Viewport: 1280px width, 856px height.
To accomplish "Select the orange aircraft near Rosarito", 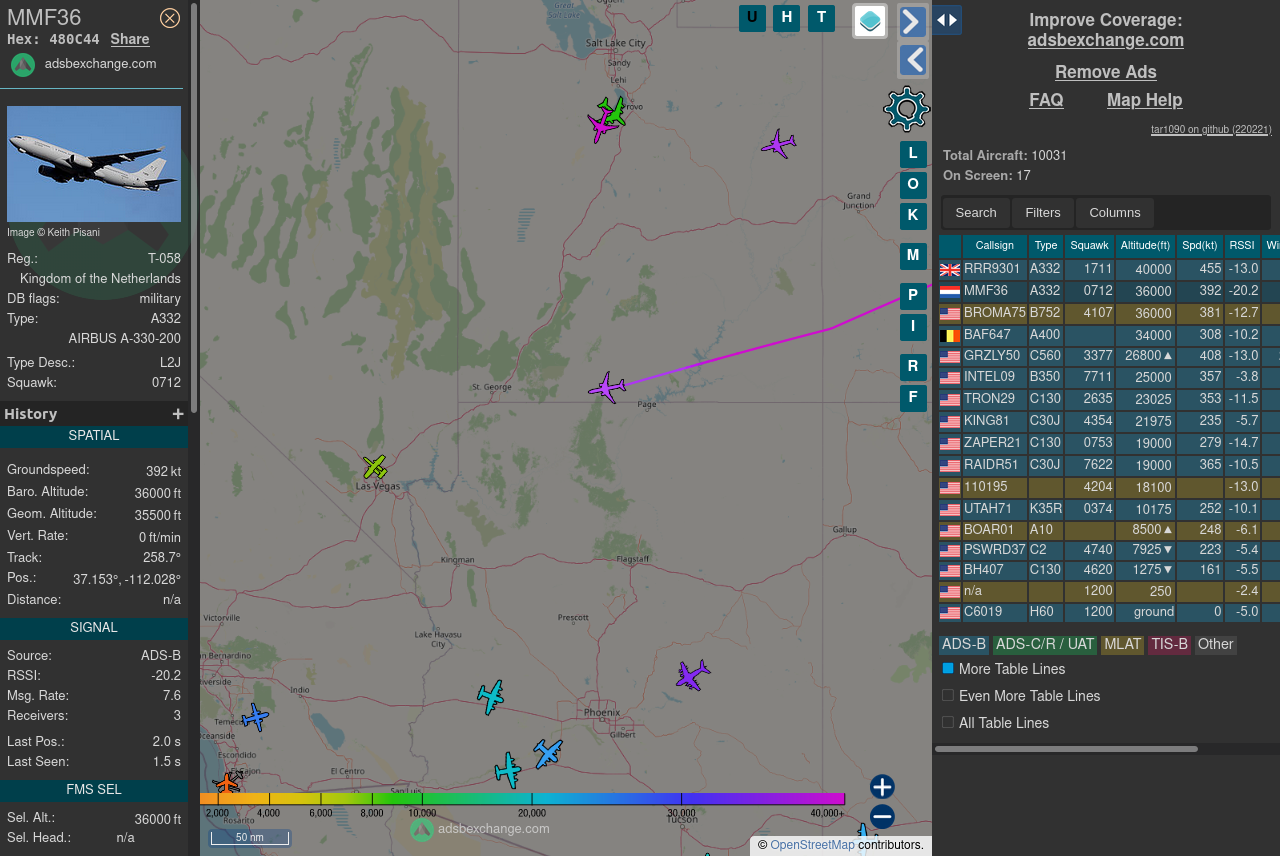I will click(228, 783).
